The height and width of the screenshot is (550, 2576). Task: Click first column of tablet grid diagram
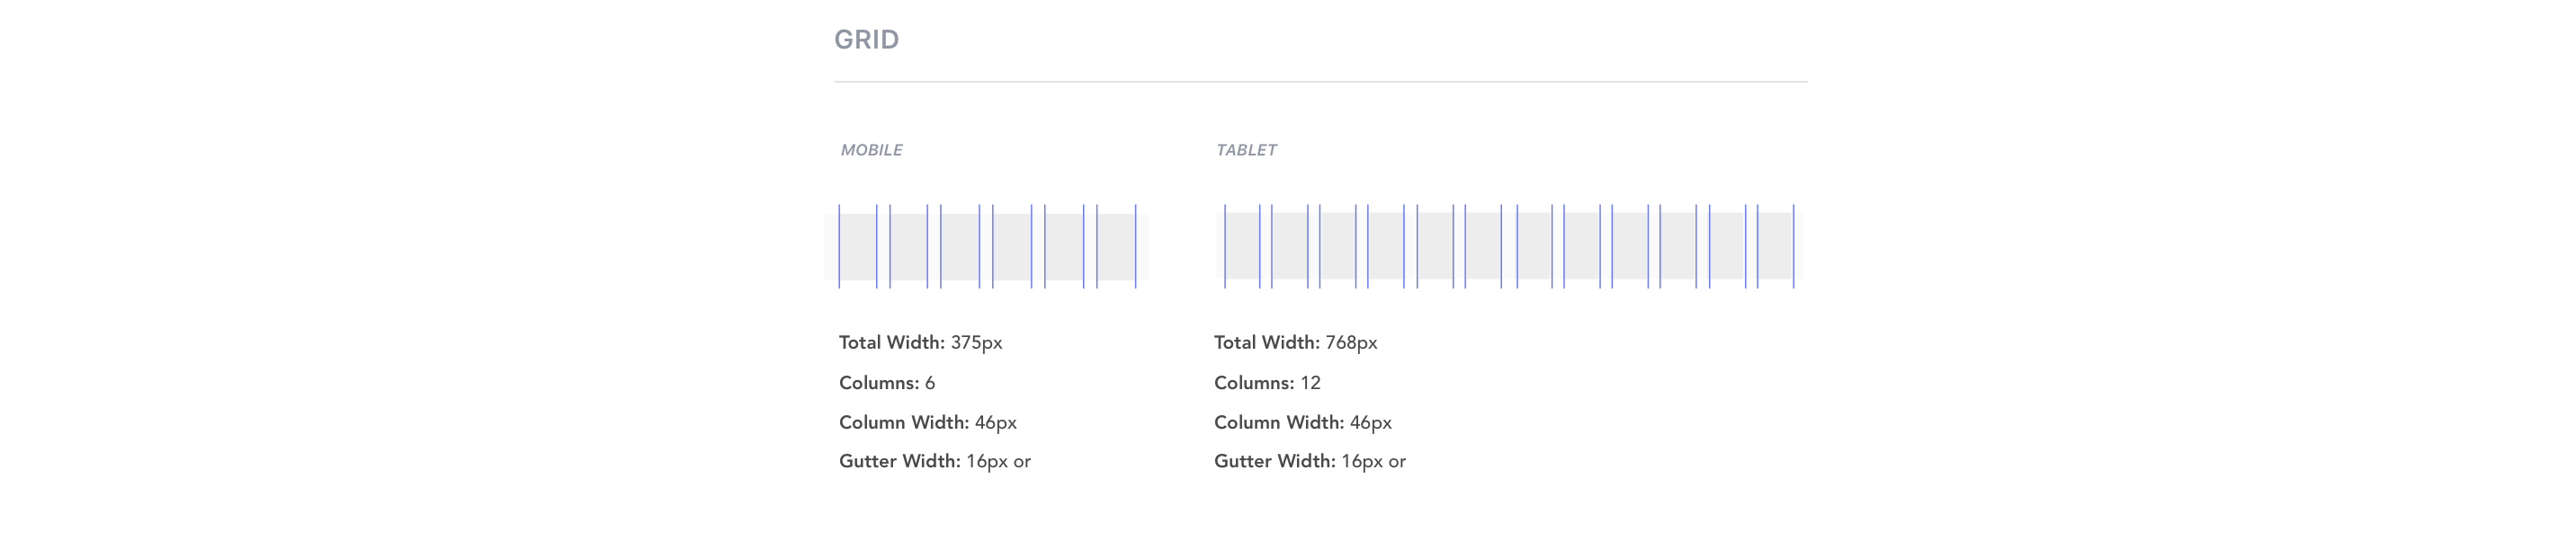1242,247
